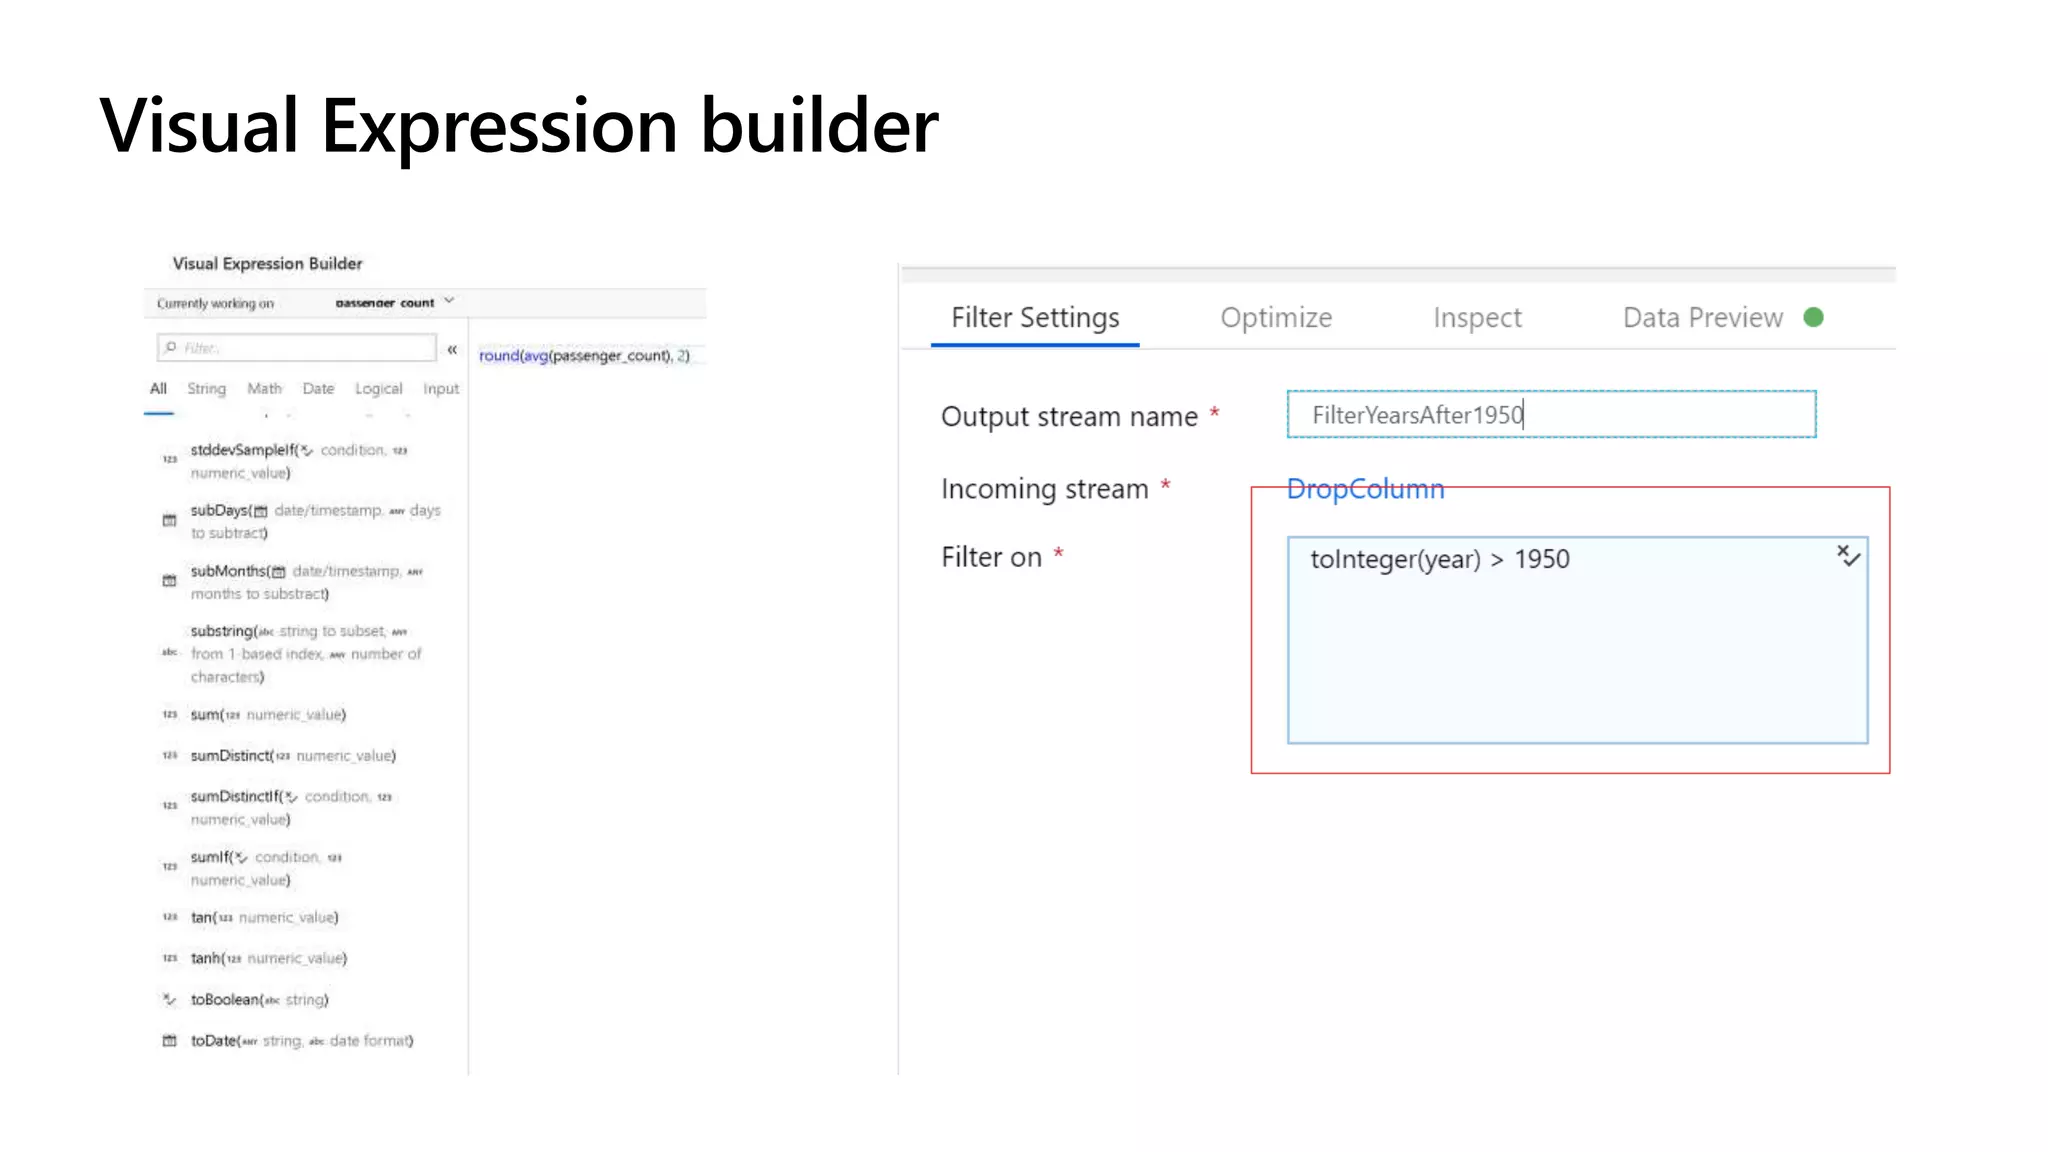Screen dimensions: 2048x1152
Task: Click the calendar icon beside subDays function
Action: coord(169,520)
